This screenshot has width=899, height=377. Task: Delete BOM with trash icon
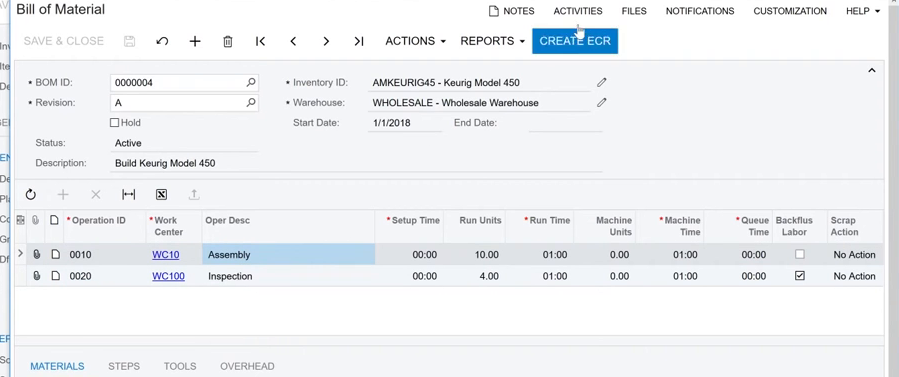click(x=228, y=41)
